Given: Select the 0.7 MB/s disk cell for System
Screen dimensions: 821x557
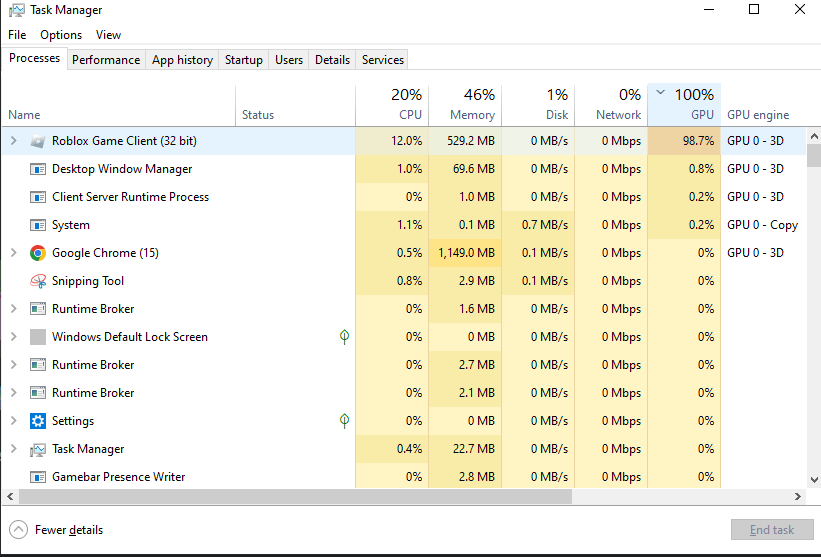Looking at the screenshot, I should click(538, 225).
